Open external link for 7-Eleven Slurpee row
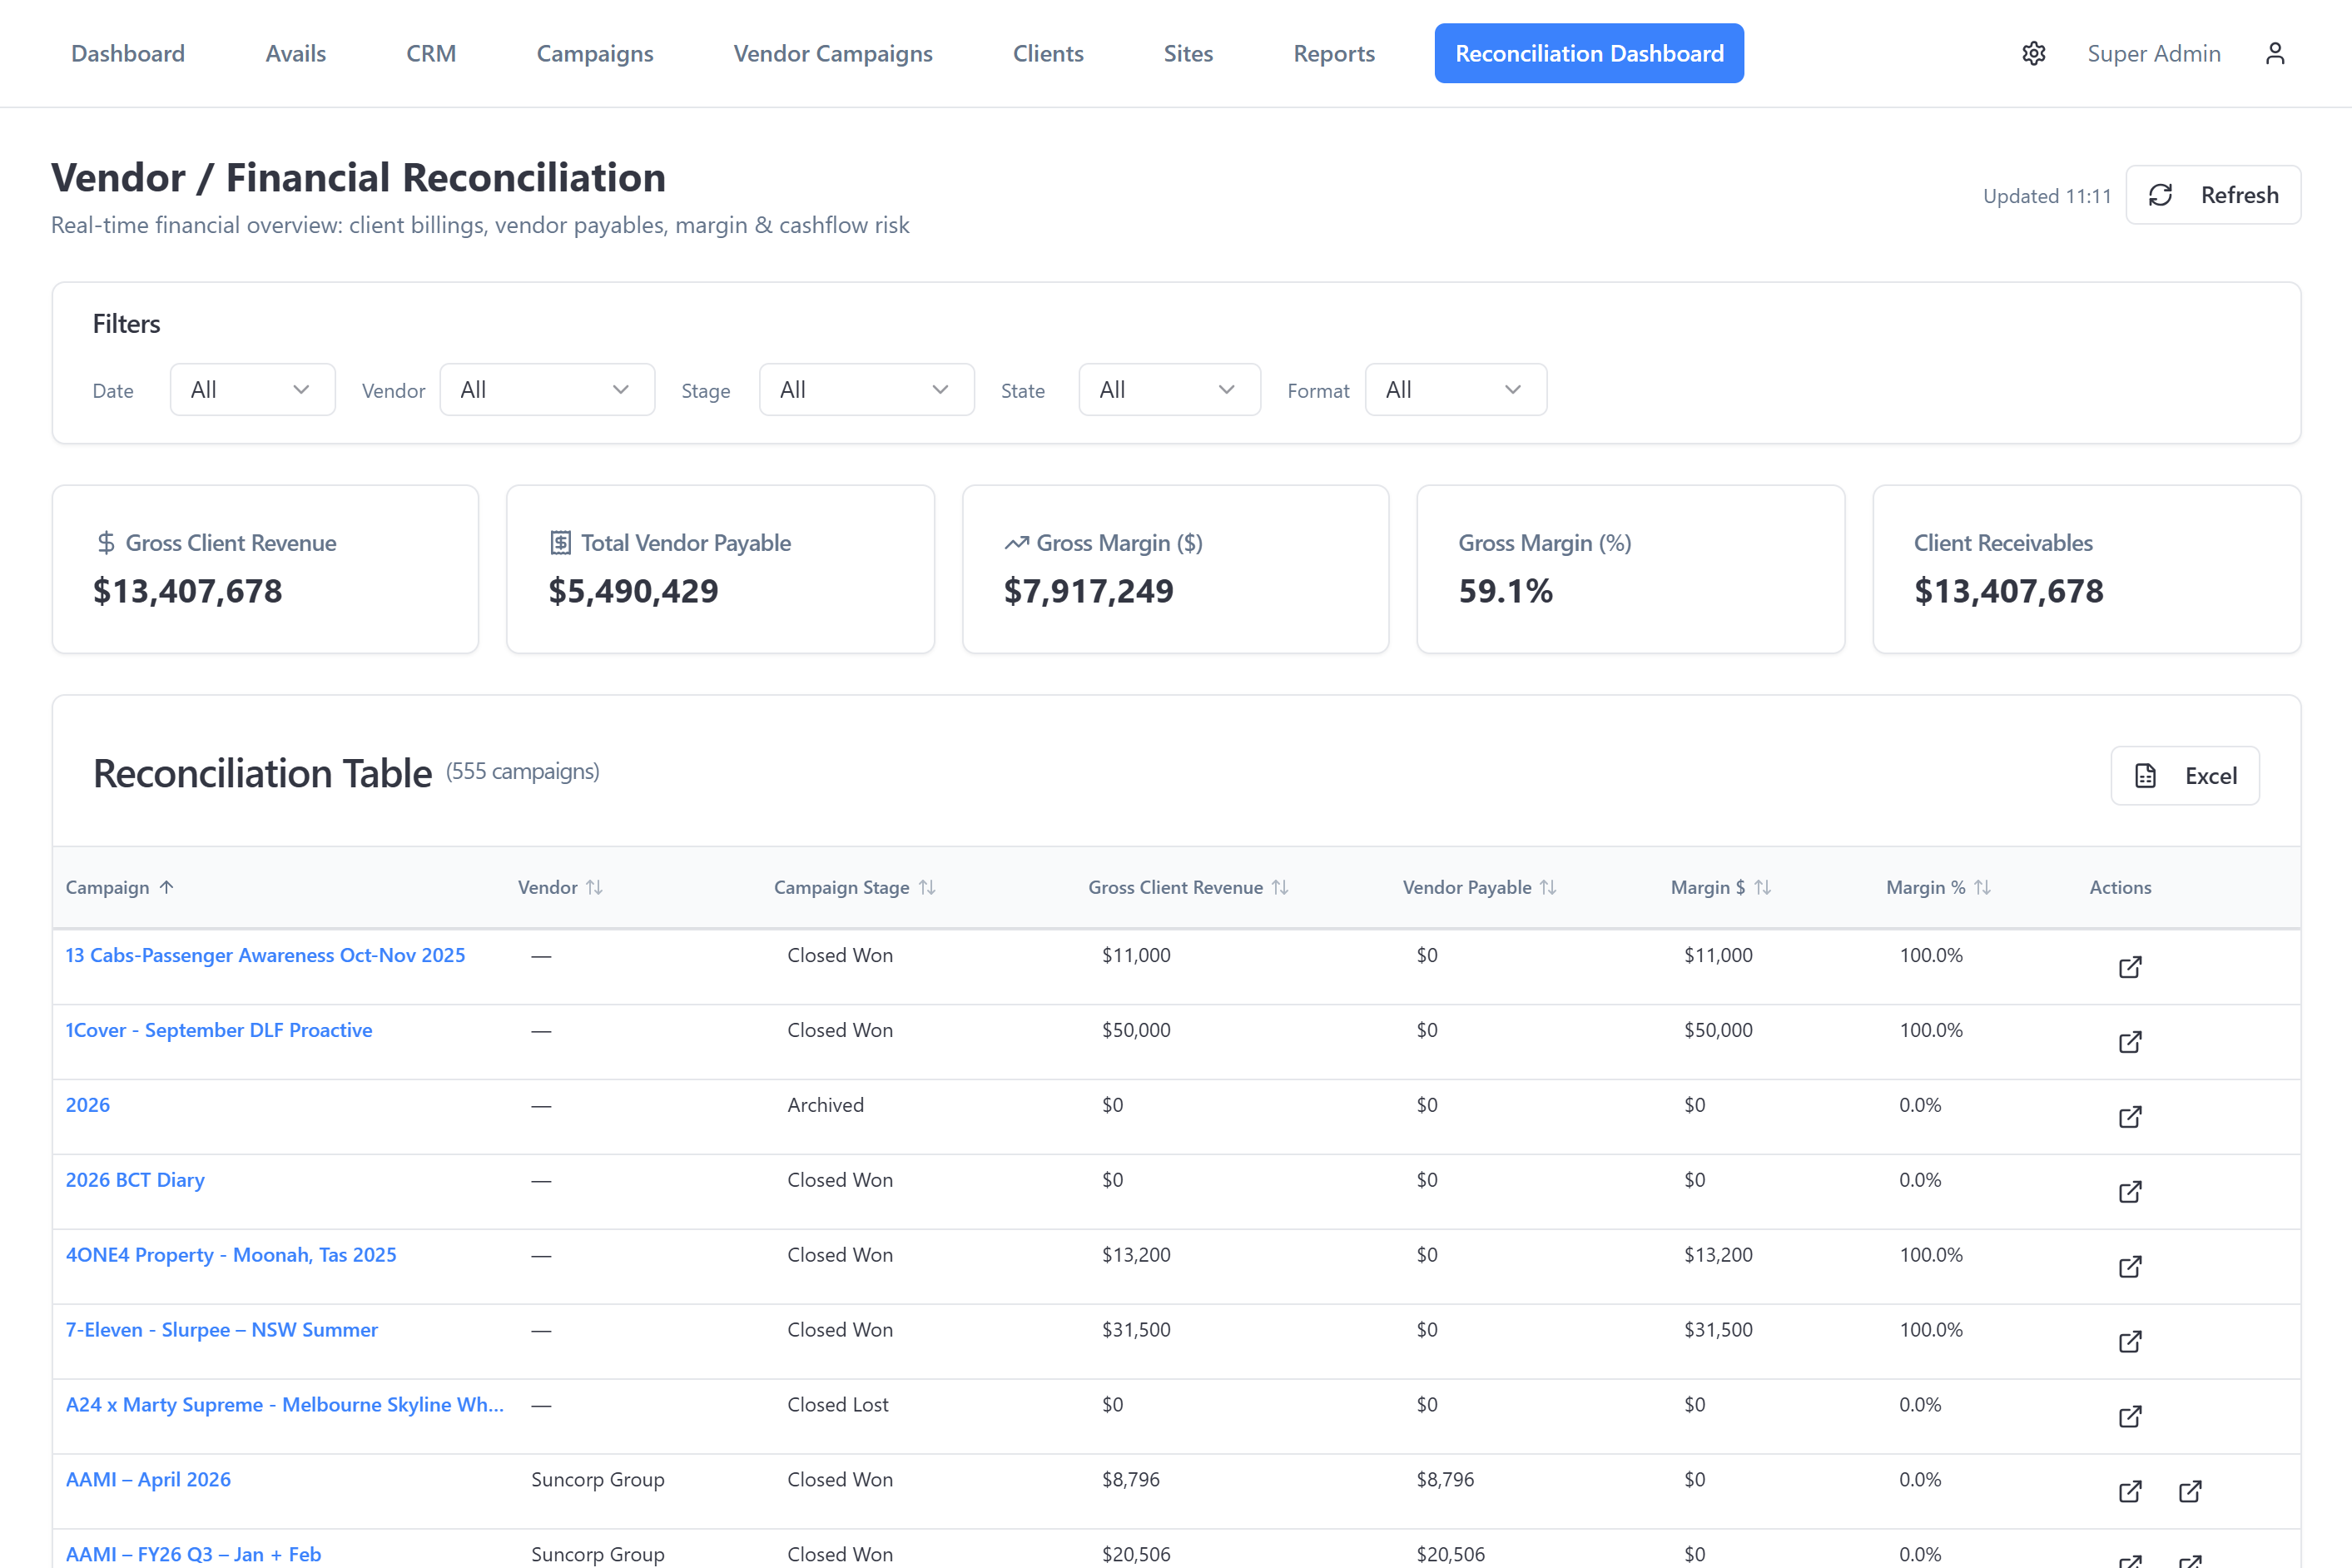This screenshot has height=1568, width=2352. [x=2130, y=1341]
